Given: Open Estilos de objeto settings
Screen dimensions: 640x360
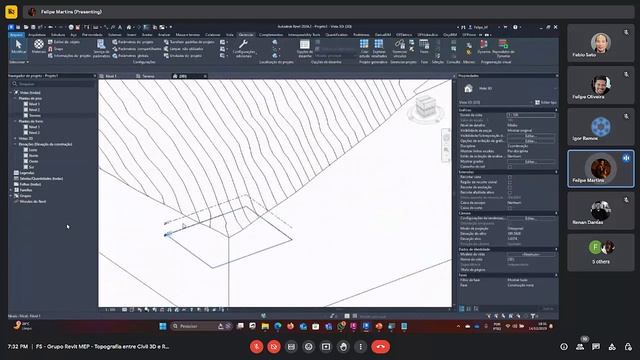Looking at the screenshot, I should 64,42.
